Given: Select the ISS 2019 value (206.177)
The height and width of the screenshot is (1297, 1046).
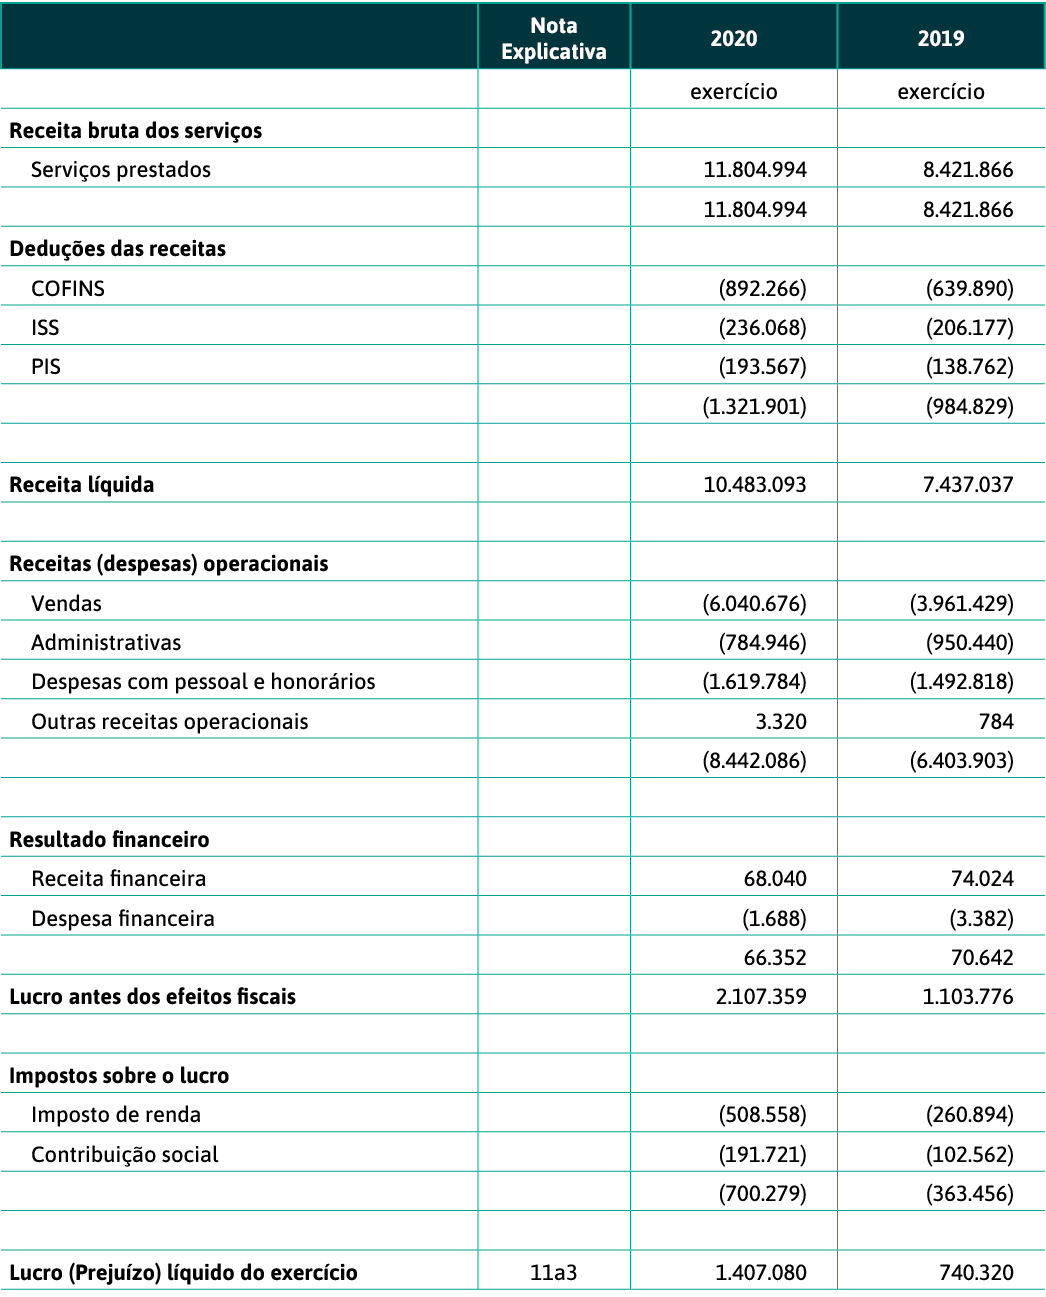Looking at the screenshot, I should pos(969,328).
